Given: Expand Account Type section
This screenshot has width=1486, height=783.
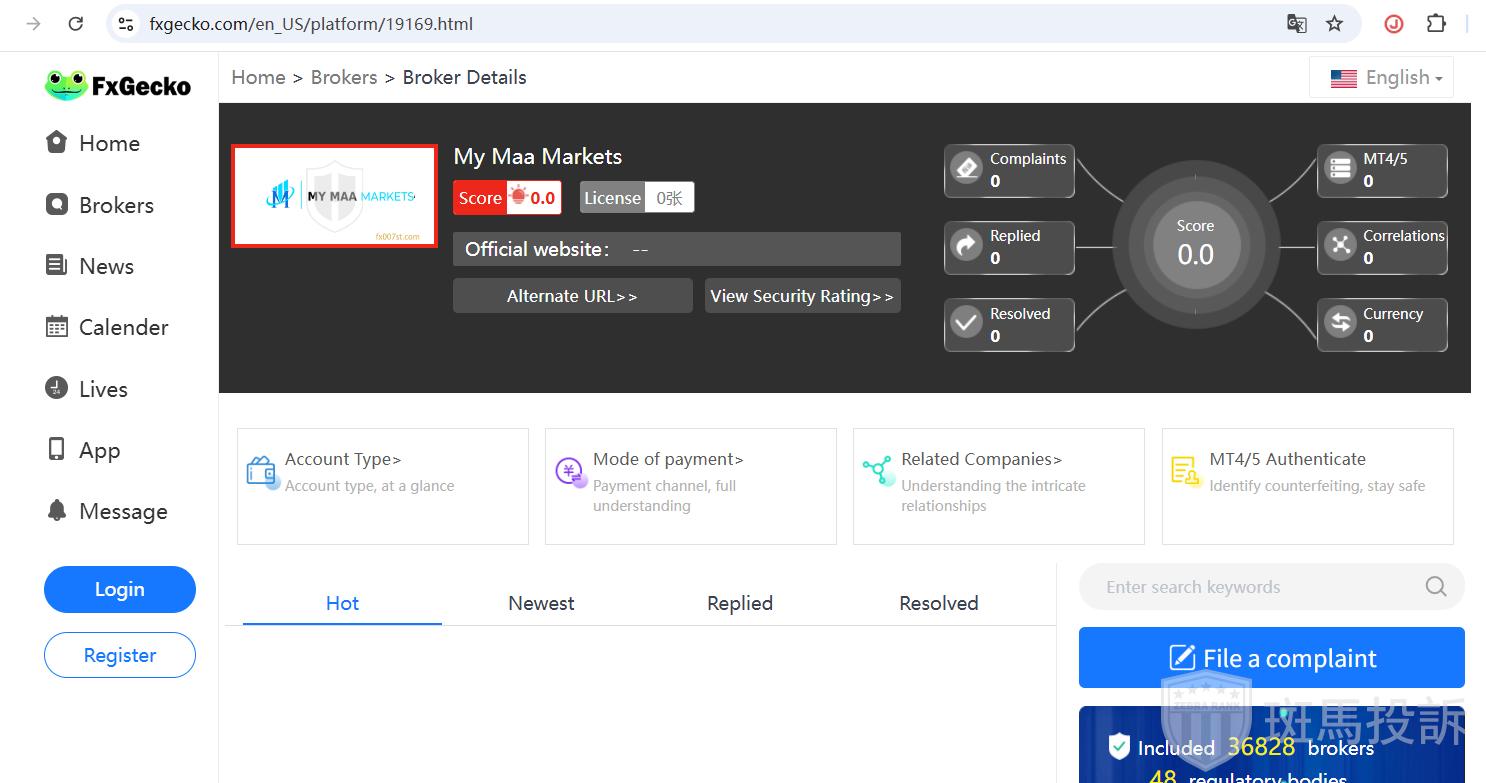Looking at the screenshot, I should click(343, 460).
